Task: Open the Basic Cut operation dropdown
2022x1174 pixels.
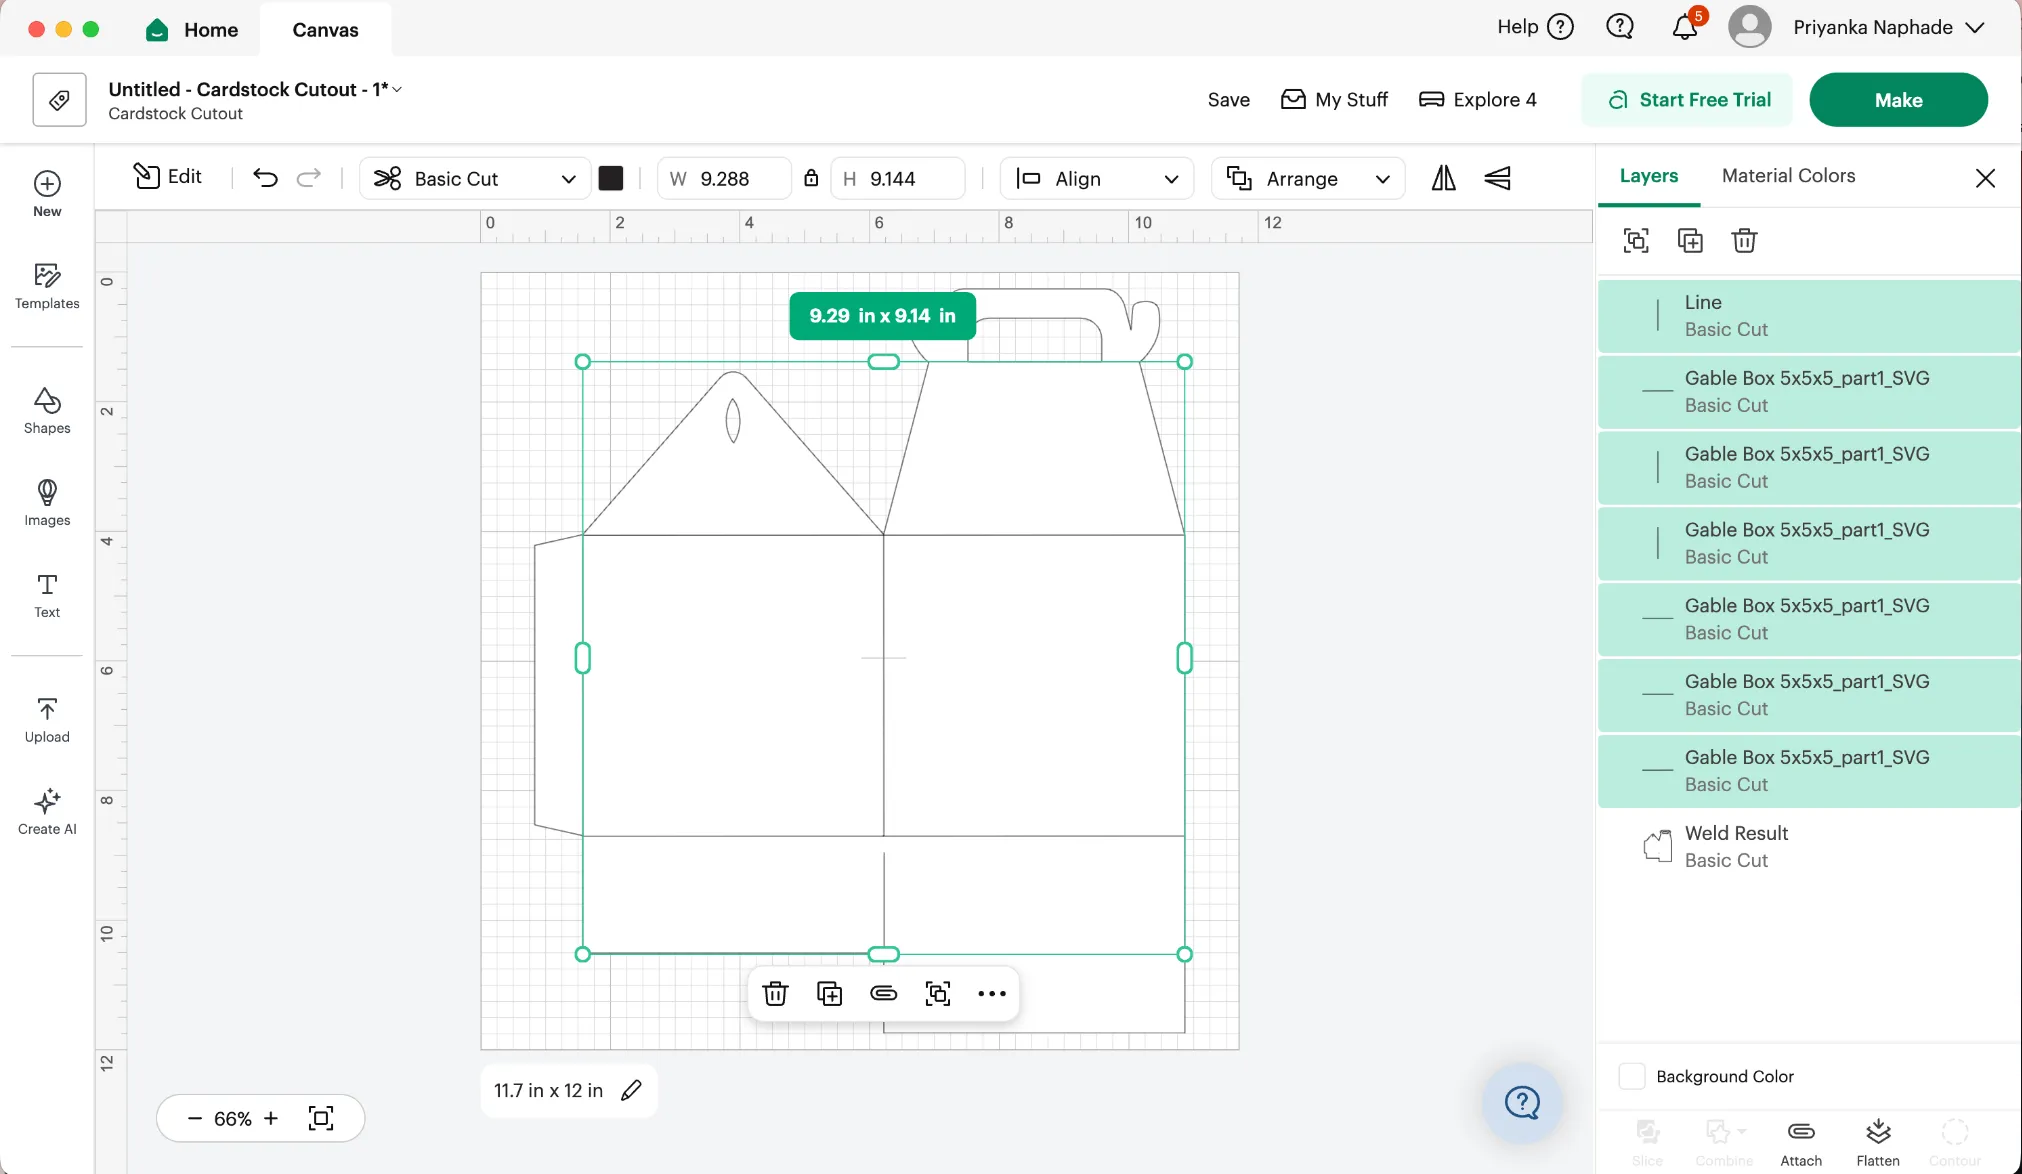Action: coord(475,178)
